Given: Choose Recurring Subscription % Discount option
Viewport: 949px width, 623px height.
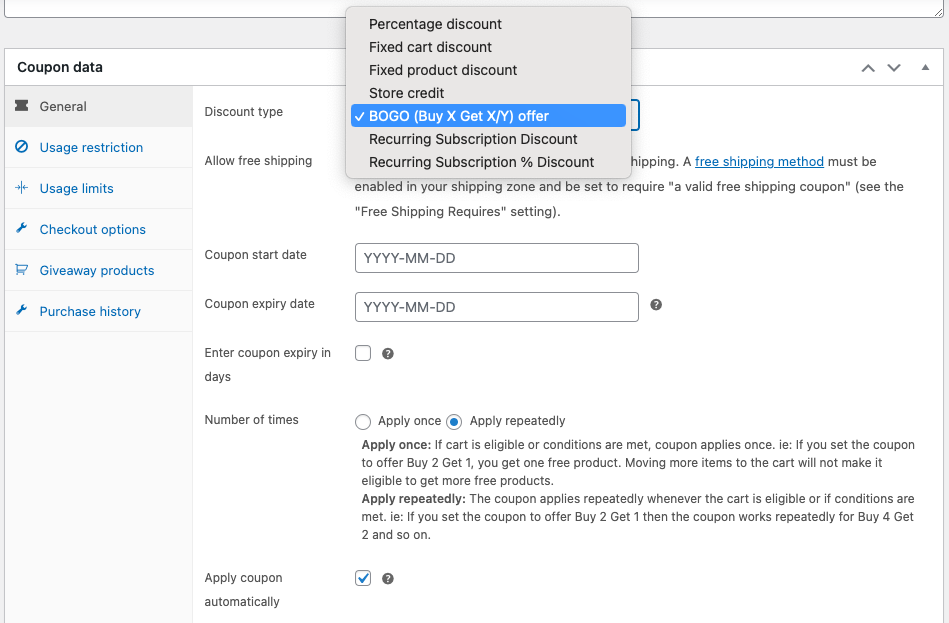Looking at the screenshot, I should point(488,162).
